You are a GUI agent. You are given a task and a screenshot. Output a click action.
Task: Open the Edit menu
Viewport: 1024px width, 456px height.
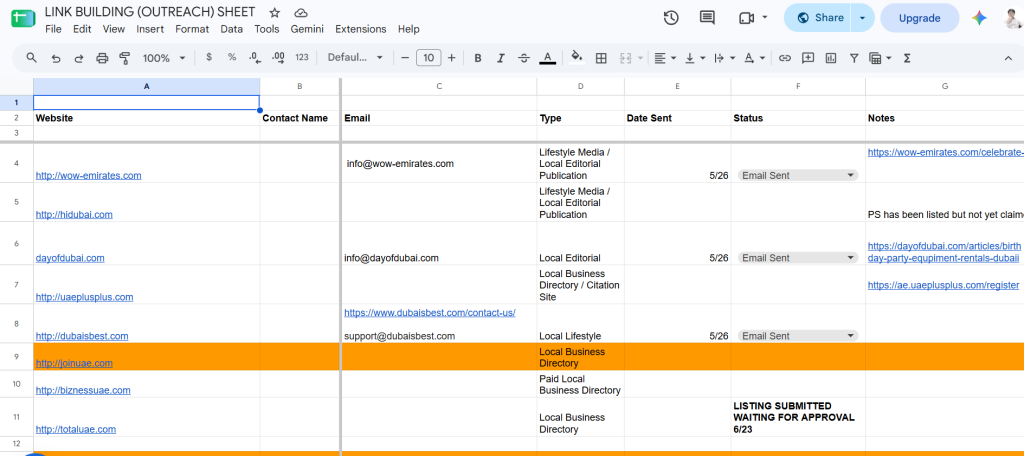pos(82,29)
